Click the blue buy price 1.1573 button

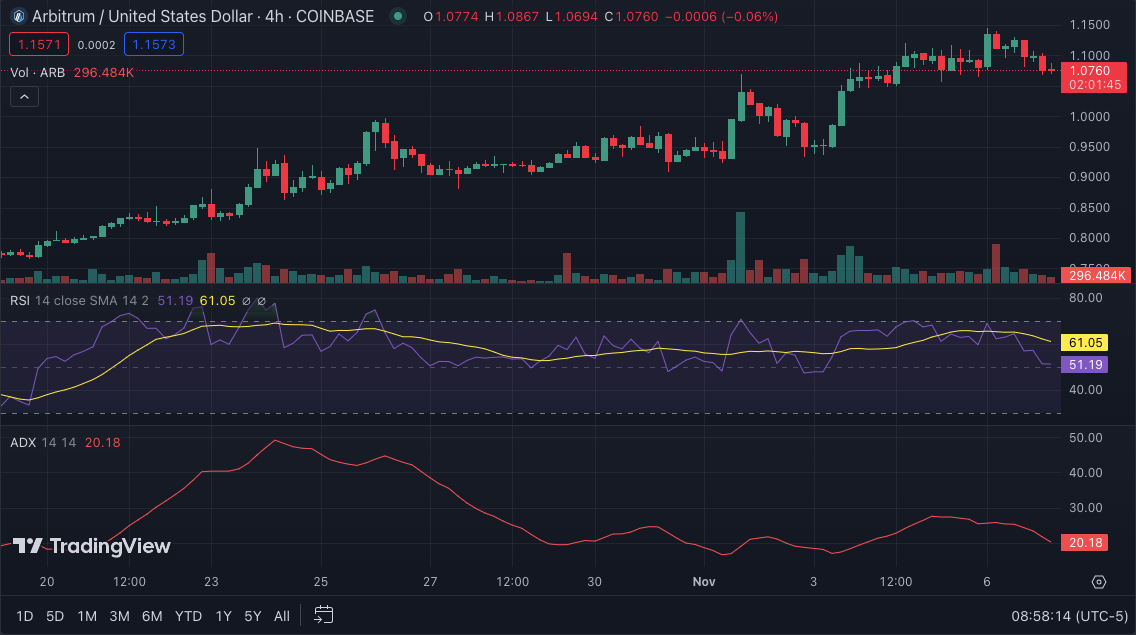pyautogui.click(x=154, y=44)
